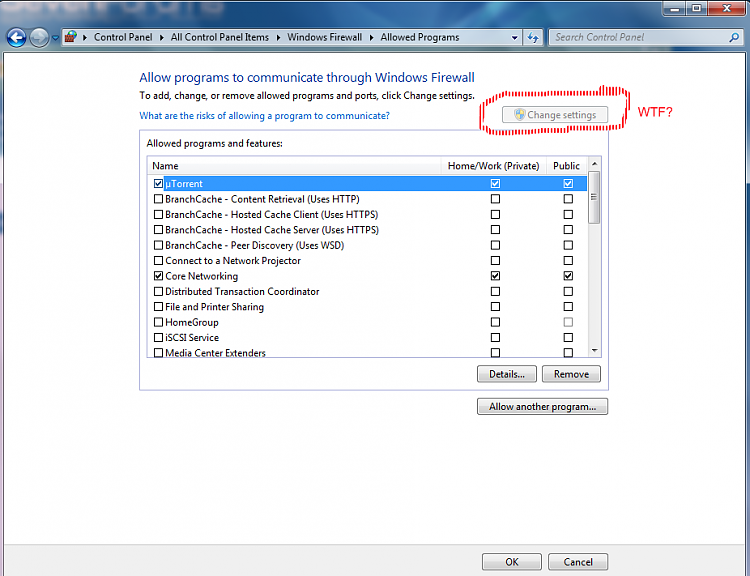Maximize the Allowed Programs window
The image size is (750, 576).
[697, 8]
